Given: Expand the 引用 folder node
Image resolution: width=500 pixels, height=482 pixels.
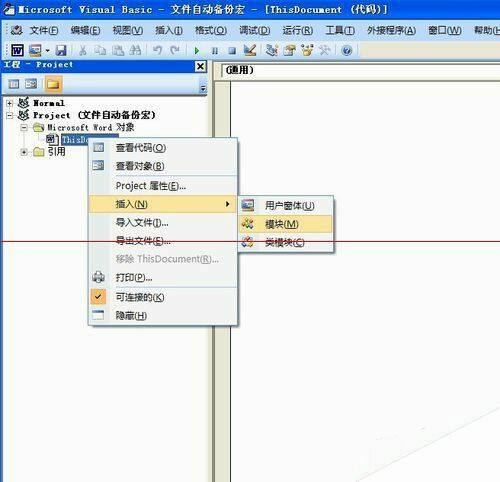Looking at the screenshot, I should [x=24, y=152].
